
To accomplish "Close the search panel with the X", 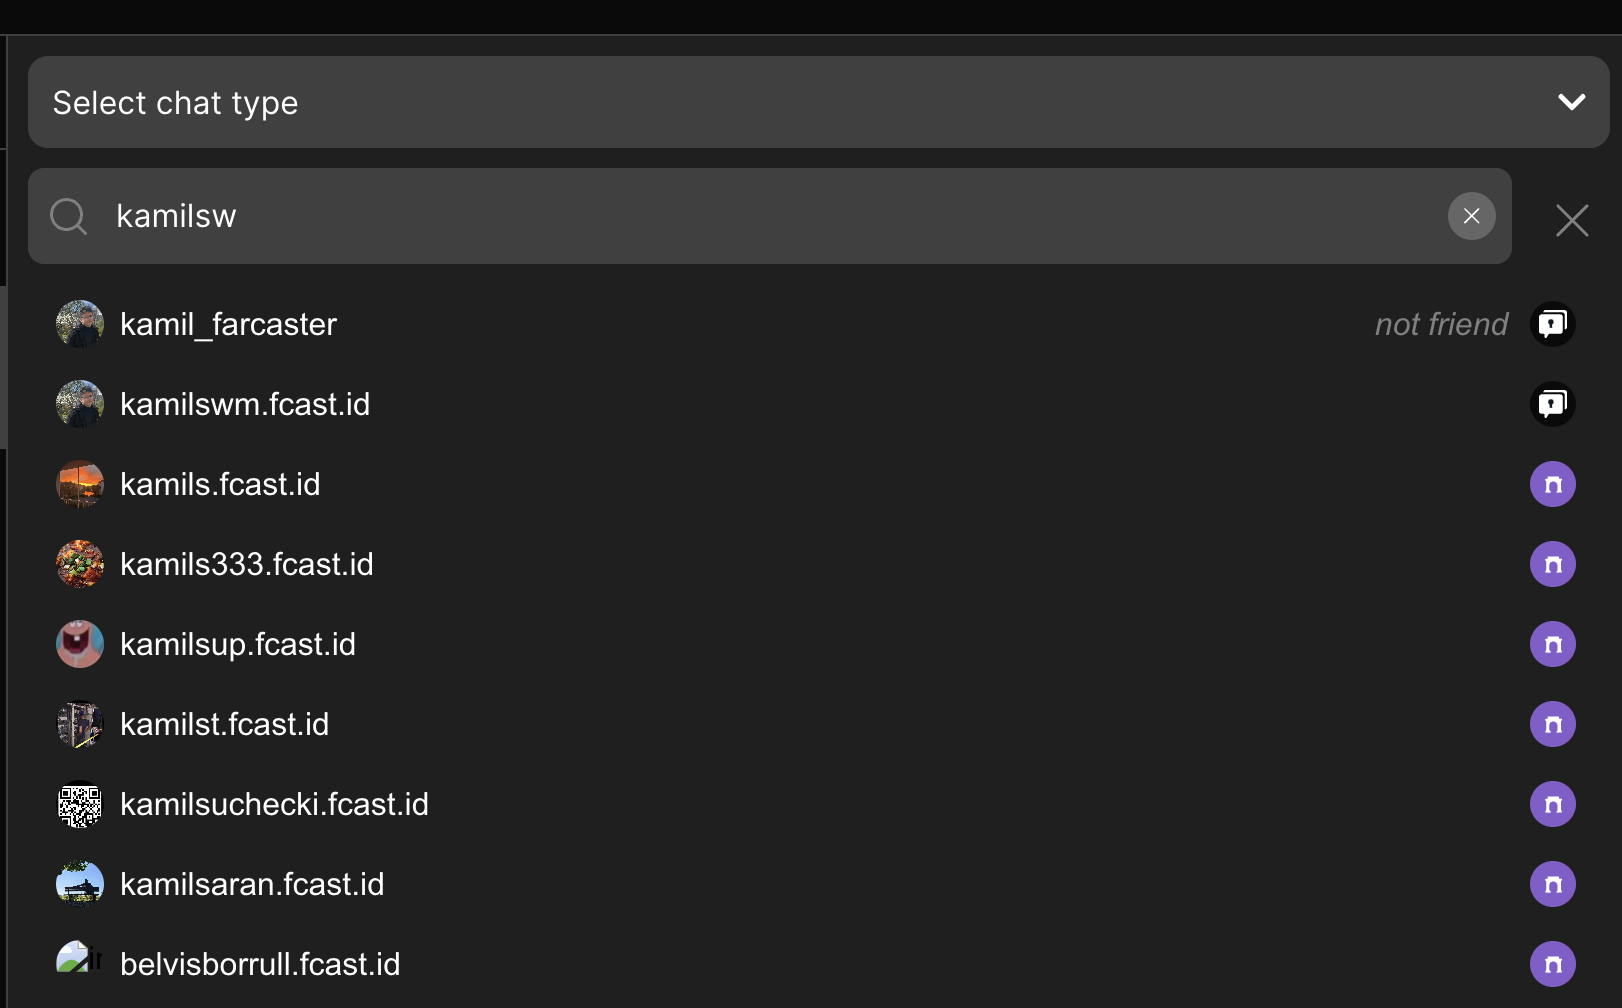I will point(1571,220).
